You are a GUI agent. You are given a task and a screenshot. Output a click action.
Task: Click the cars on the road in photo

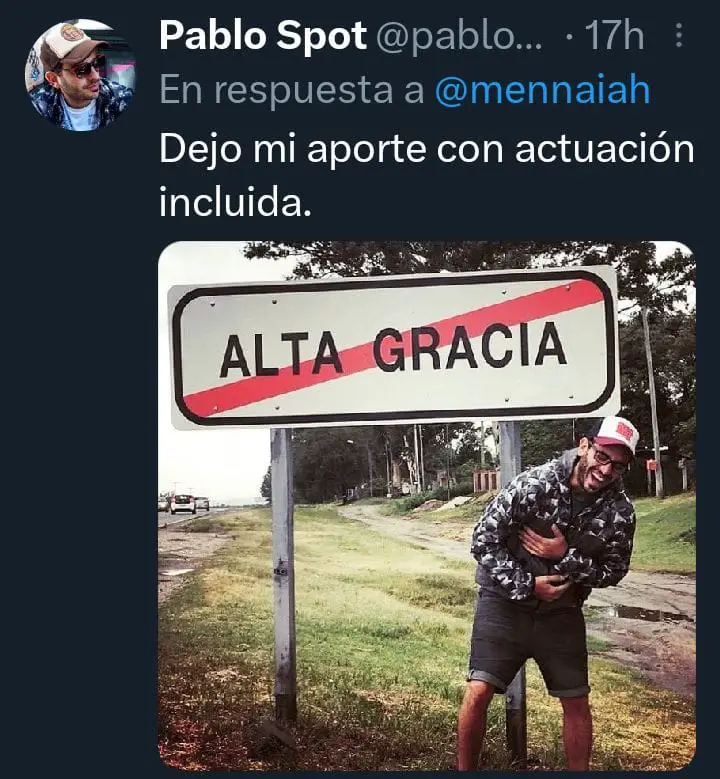click(x=184, y=504)
